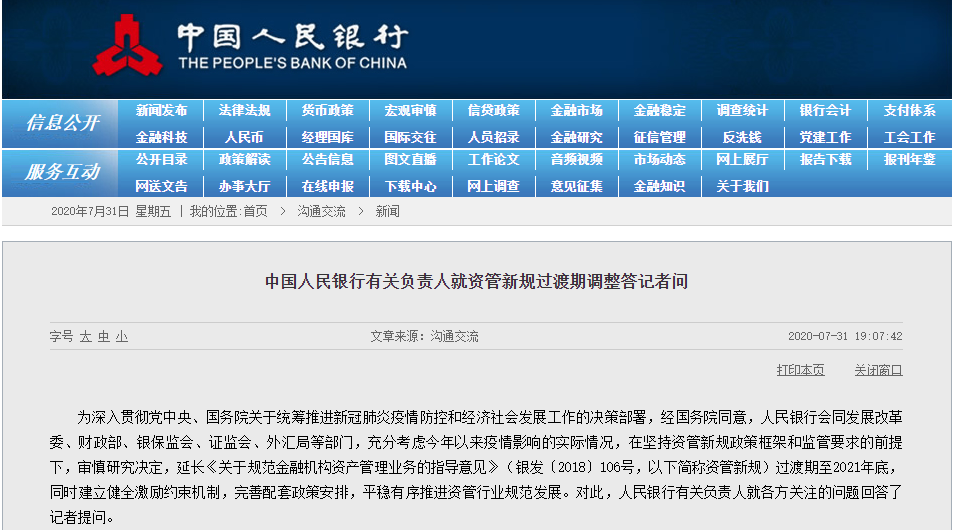Image resolution: width=956 pixels, height=530 pixels.
Task: Set font size to 大
Action: (x=86, y=337)
